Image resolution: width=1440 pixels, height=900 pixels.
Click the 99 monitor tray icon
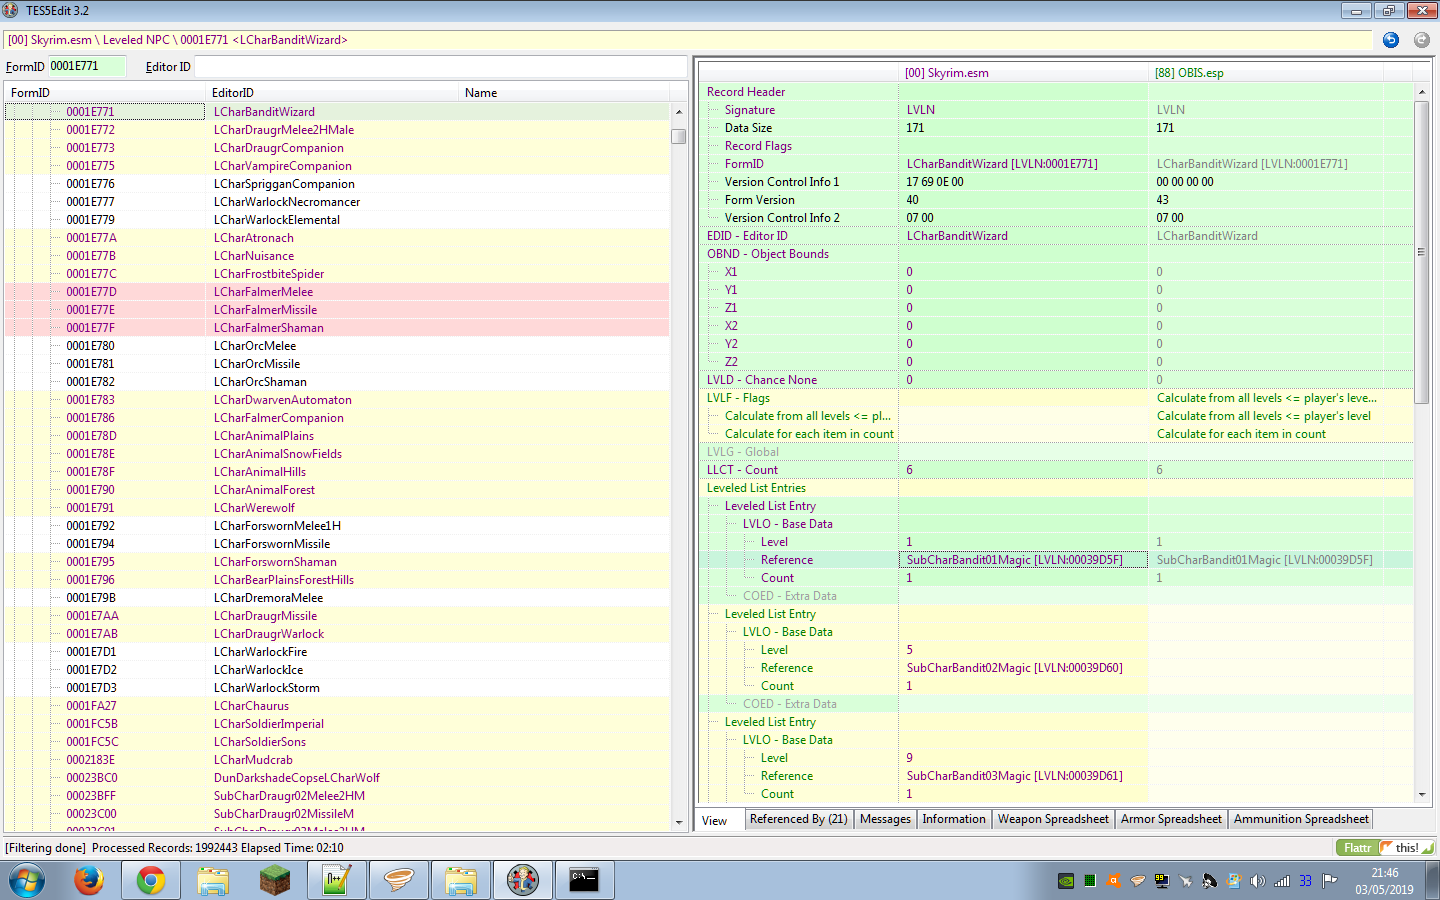1162,881
